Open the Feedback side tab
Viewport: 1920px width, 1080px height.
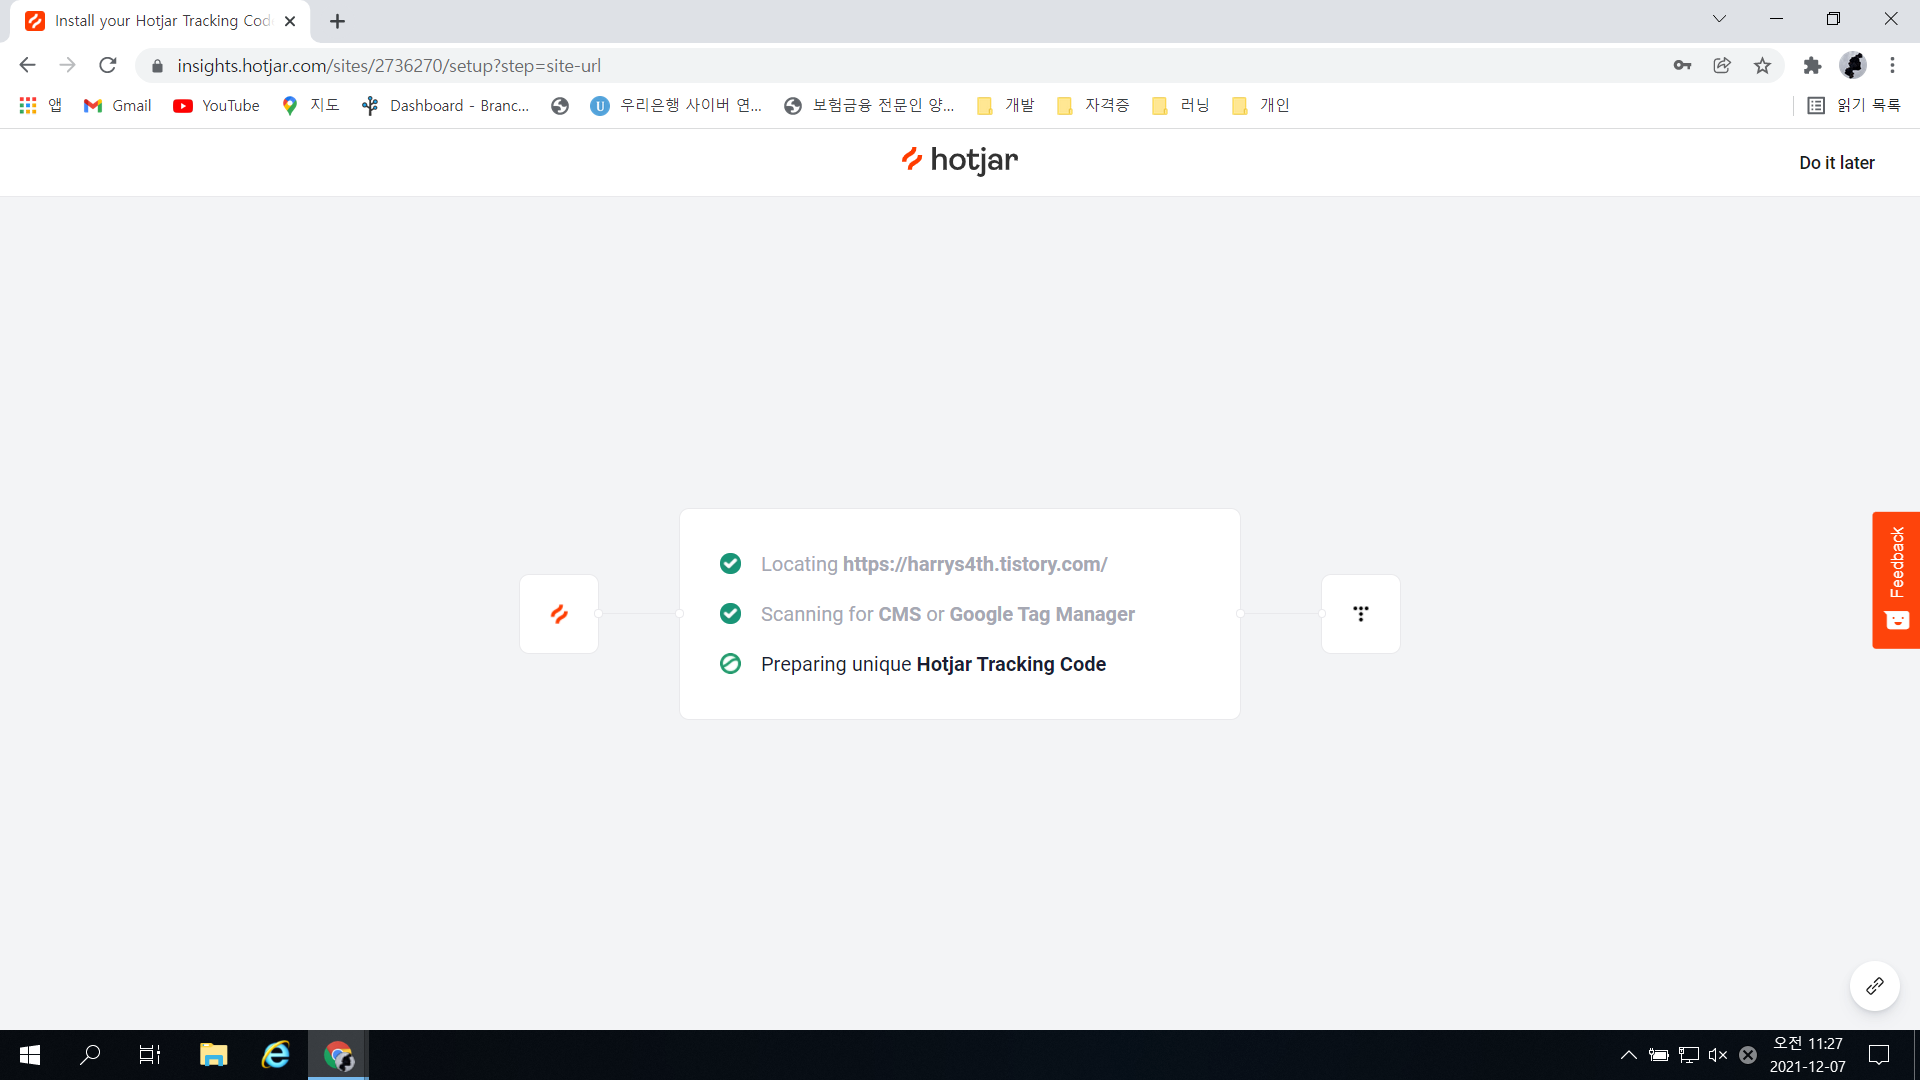1896,580
